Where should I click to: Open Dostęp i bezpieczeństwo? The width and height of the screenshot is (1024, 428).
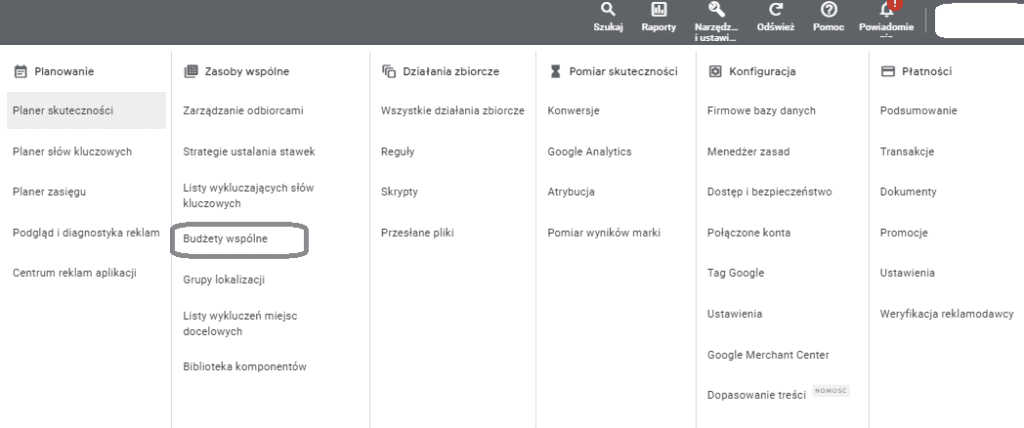pyautogui.click(x=769, y=192)
